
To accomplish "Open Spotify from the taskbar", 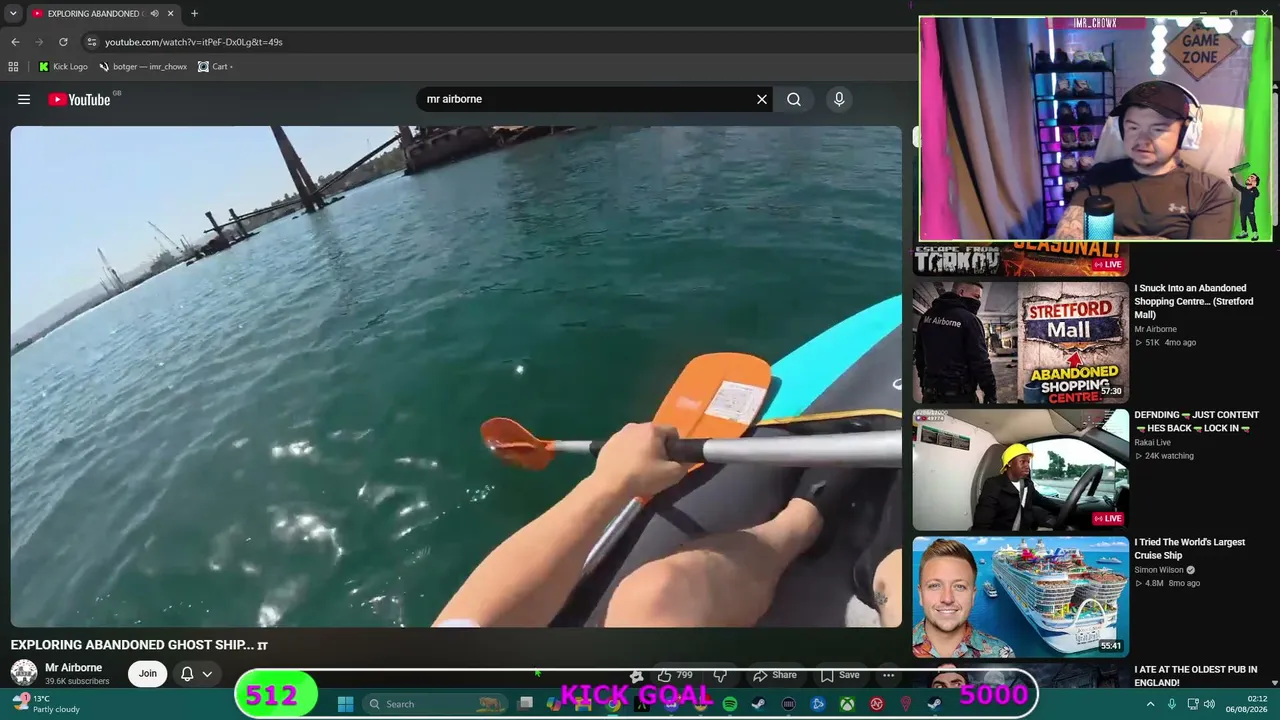I will [730, 704].
